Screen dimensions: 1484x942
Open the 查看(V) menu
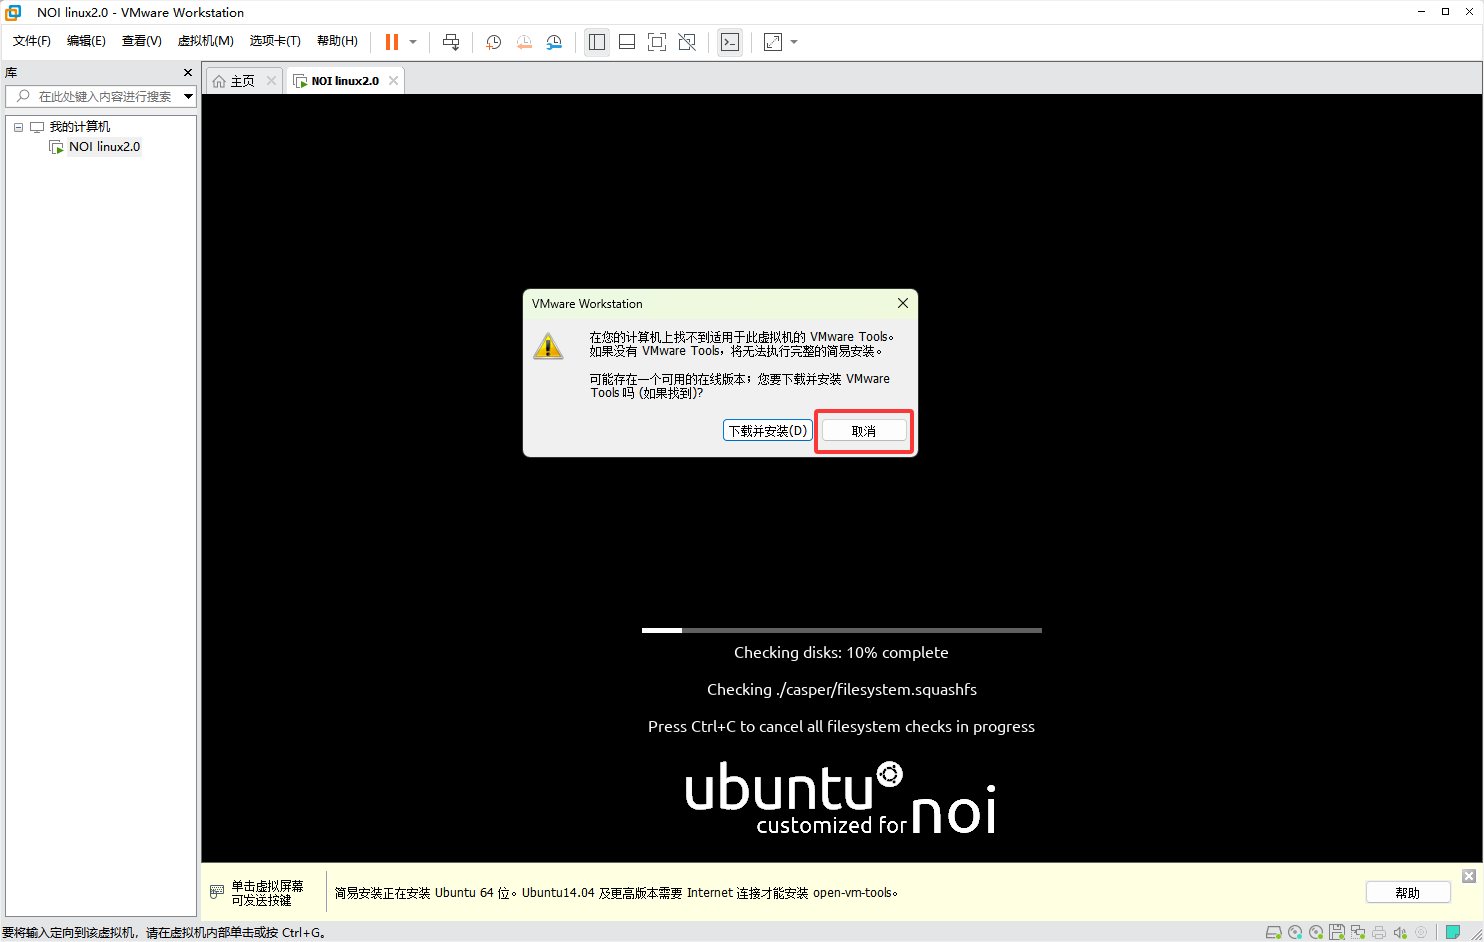[x=141, y=41]
